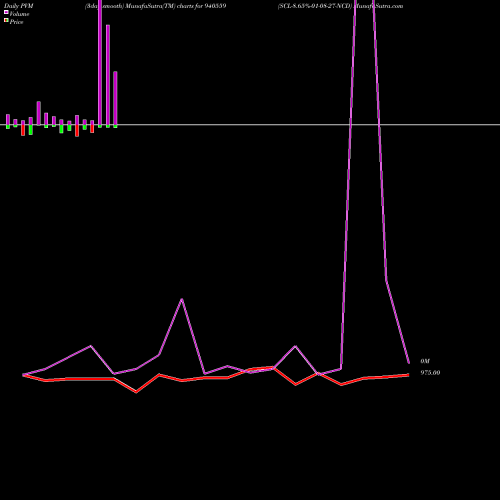Viewport: 500px width, 500px height.
Task: Click the 'Volume' legend label
Action: point(19,14)
